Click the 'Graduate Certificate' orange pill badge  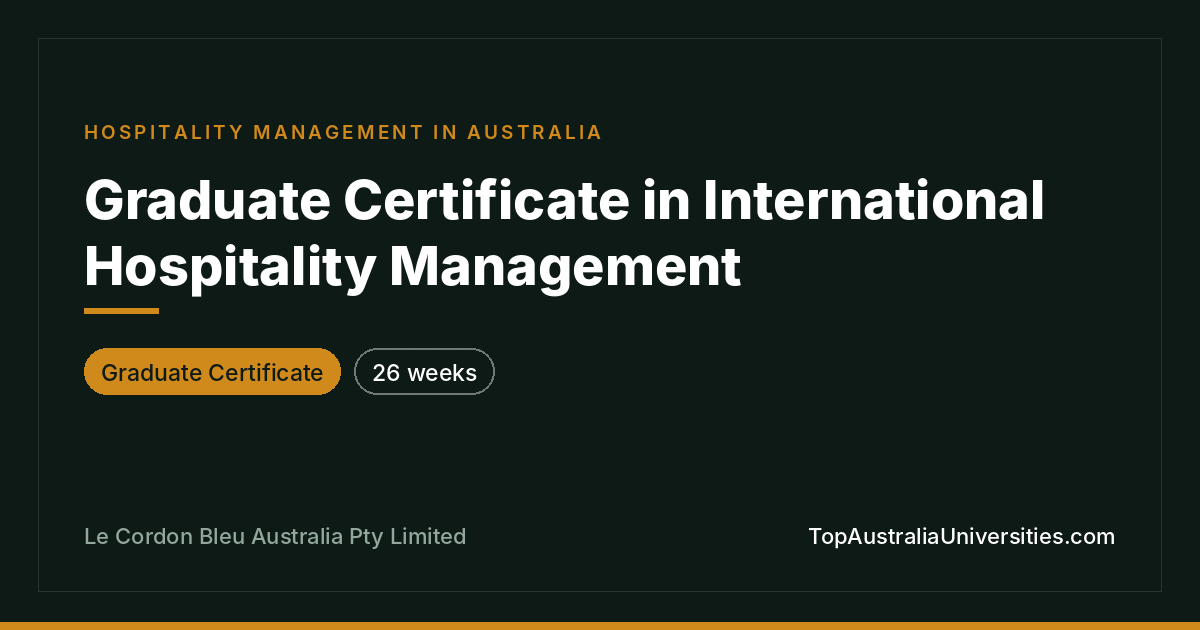(x=212, y=372)
